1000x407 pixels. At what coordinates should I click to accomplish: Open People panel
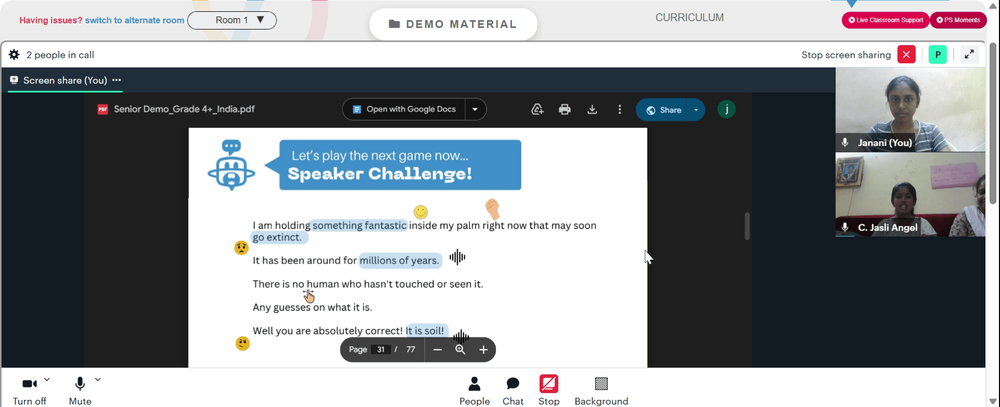(474, 390)
